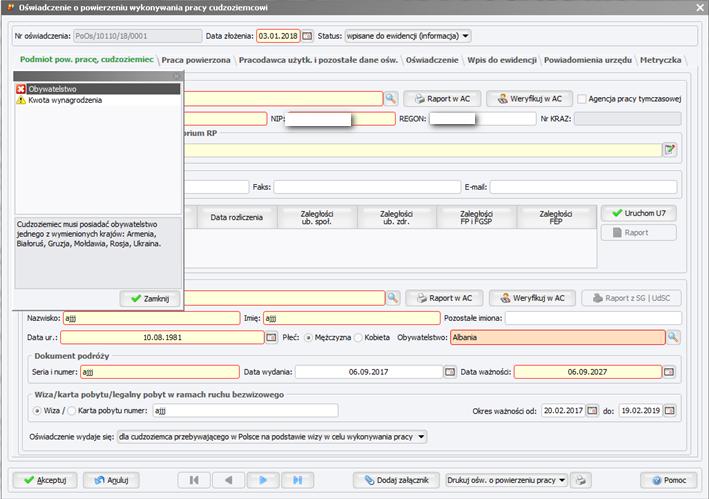Close the small validation panel with x
Image resolution: width=709 pixels, height=499 pixels.
tap(177, 76)
